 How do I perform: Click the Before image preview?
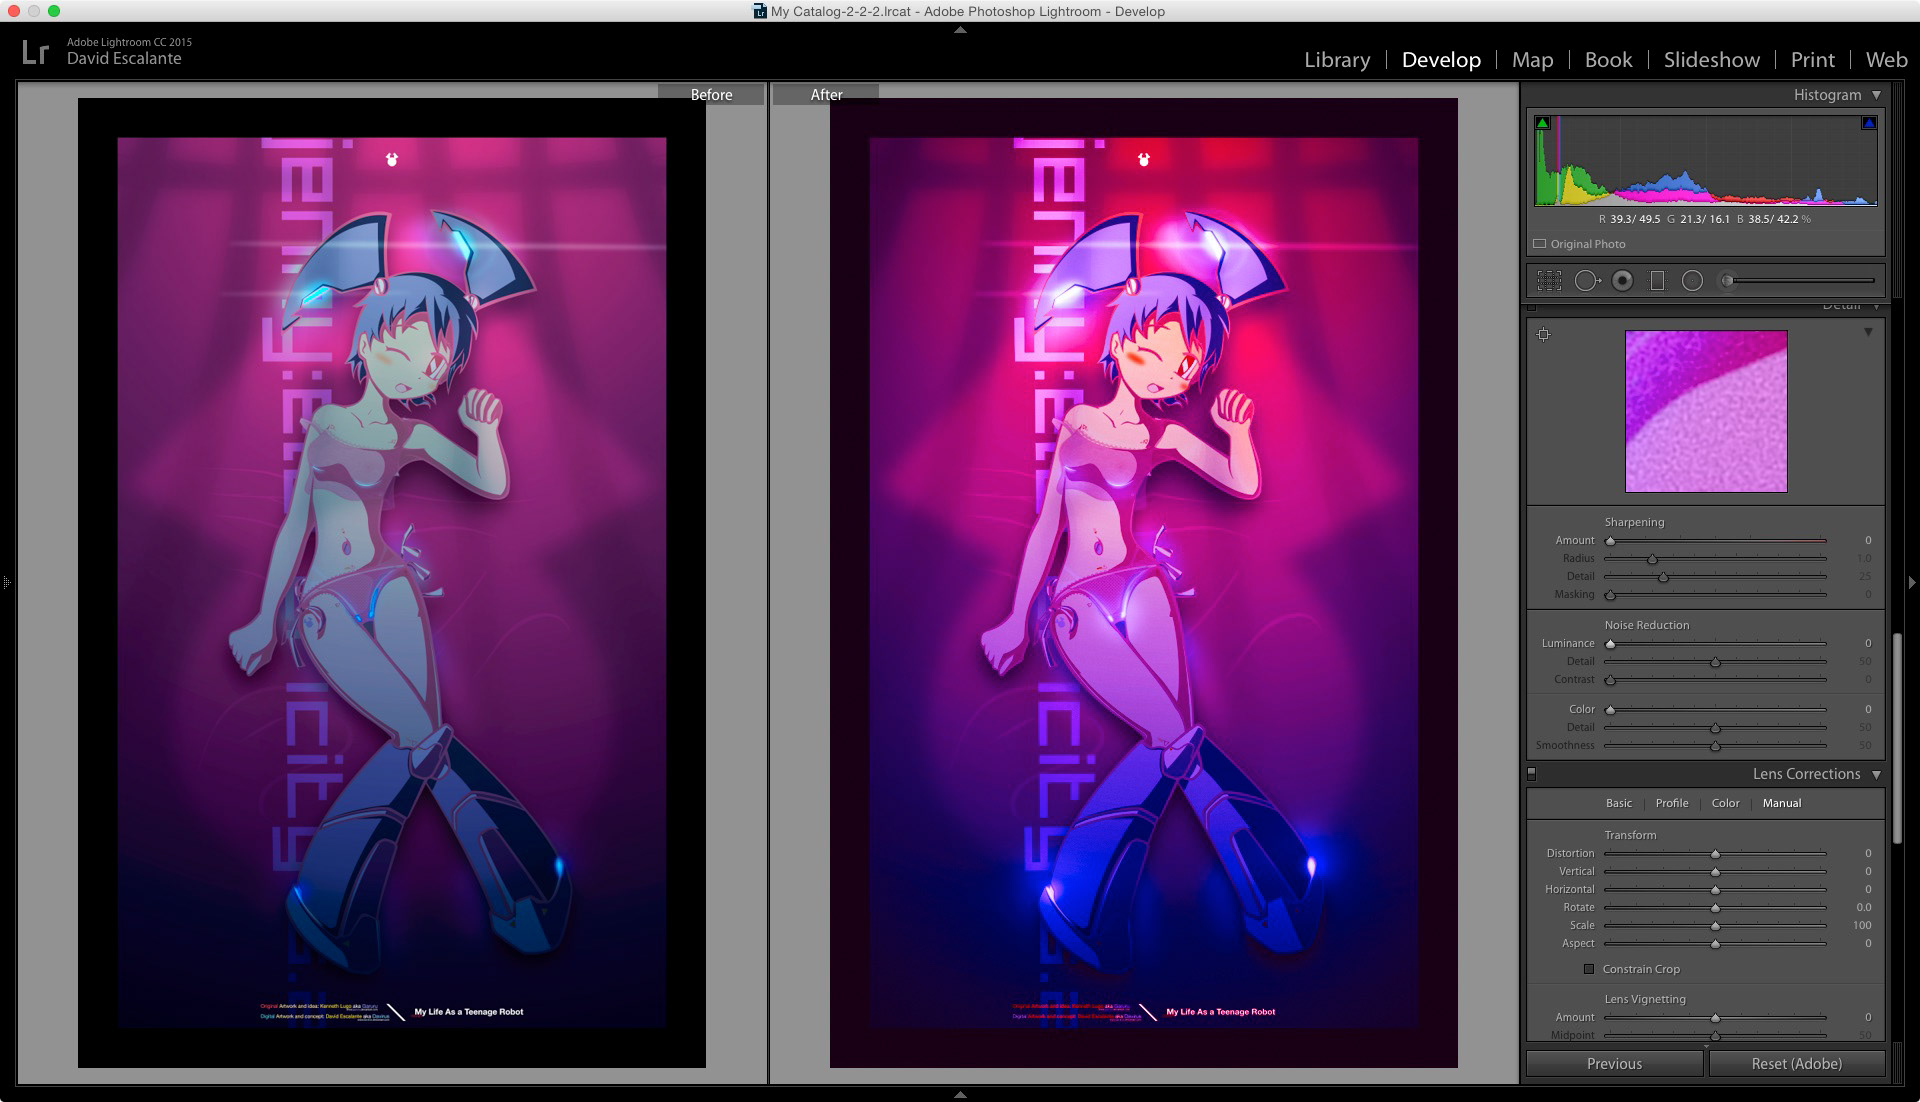point(392,583)
